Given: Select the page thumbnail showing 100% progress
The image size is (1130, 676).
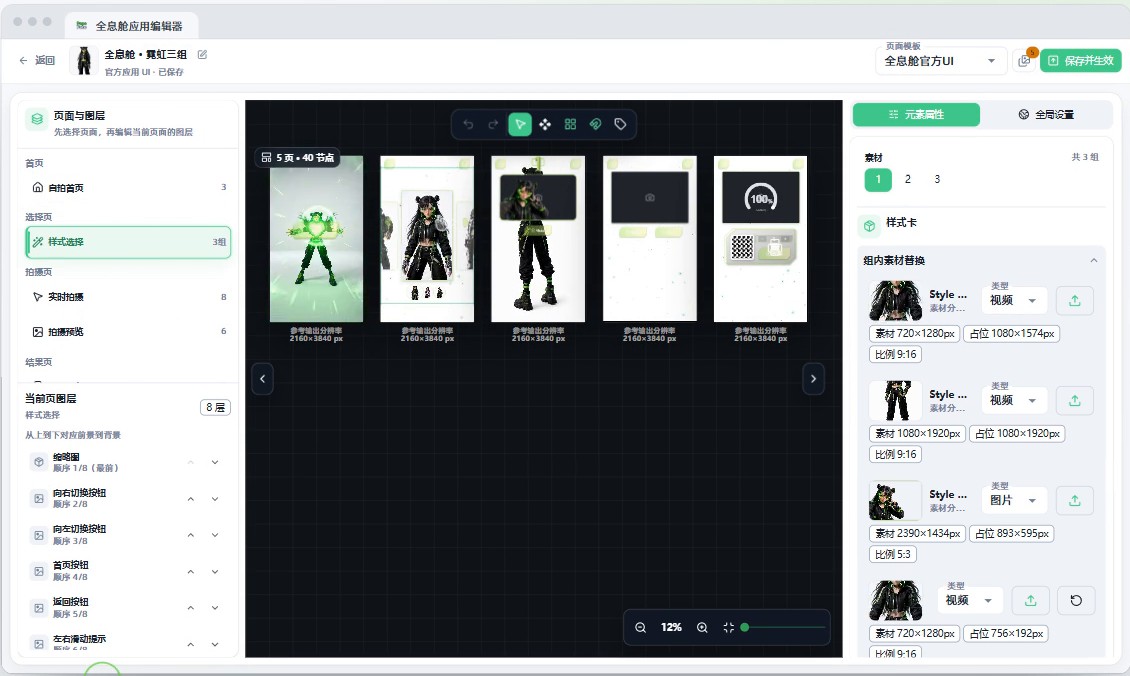Looking at the screenshot, I should tap(760, 239).
